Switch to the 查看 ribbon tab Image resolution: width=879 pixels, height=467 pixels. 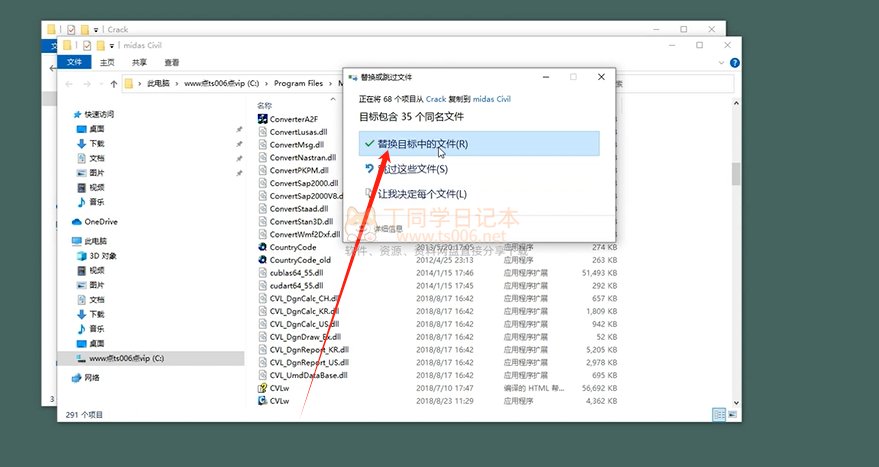172,62
